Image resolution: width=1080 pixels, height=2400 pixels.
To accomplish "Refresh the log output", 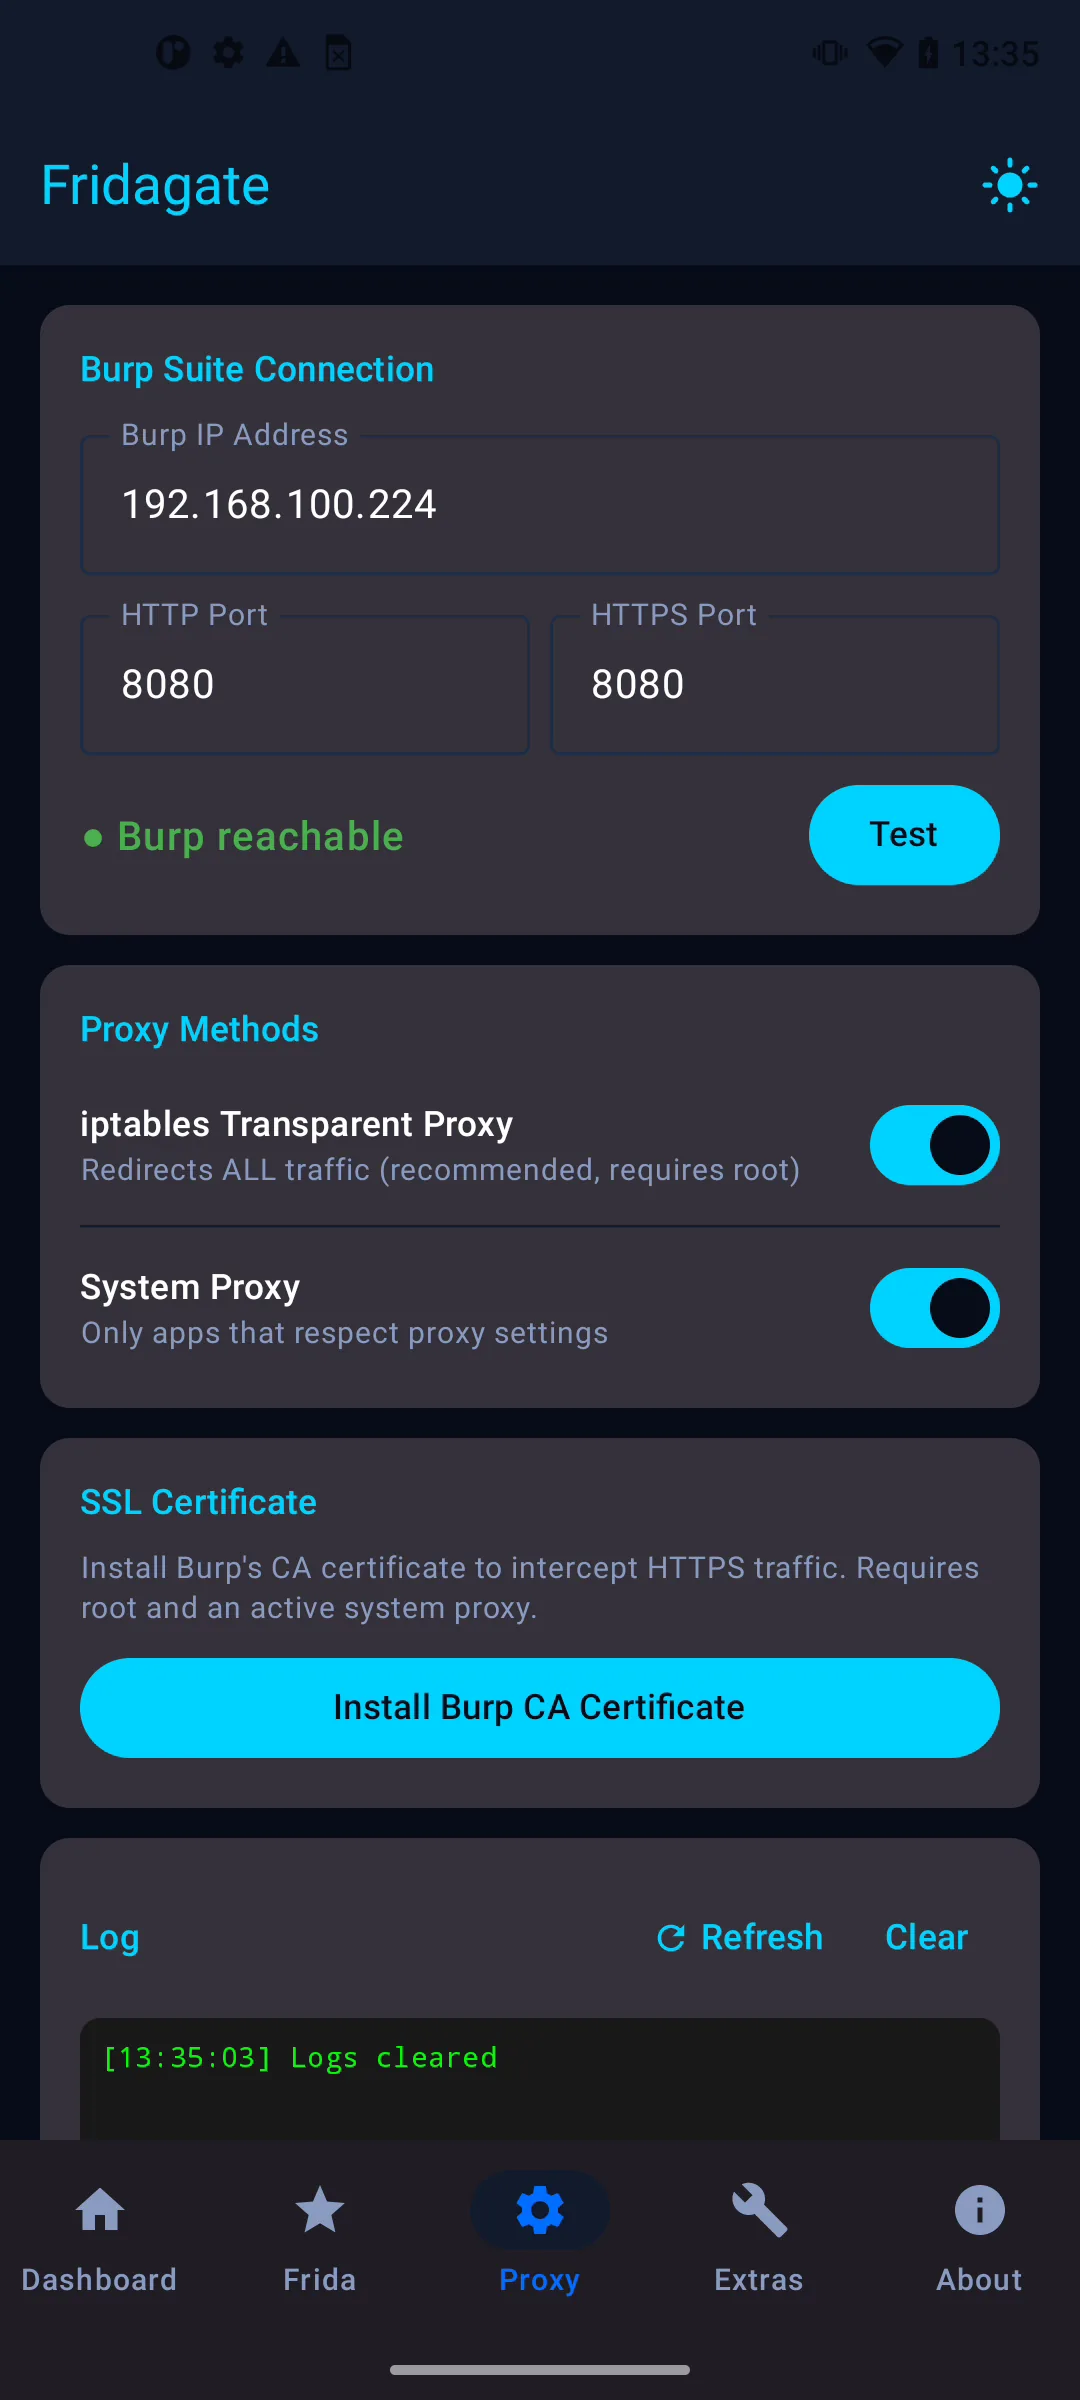I will tap(740, 1938).
